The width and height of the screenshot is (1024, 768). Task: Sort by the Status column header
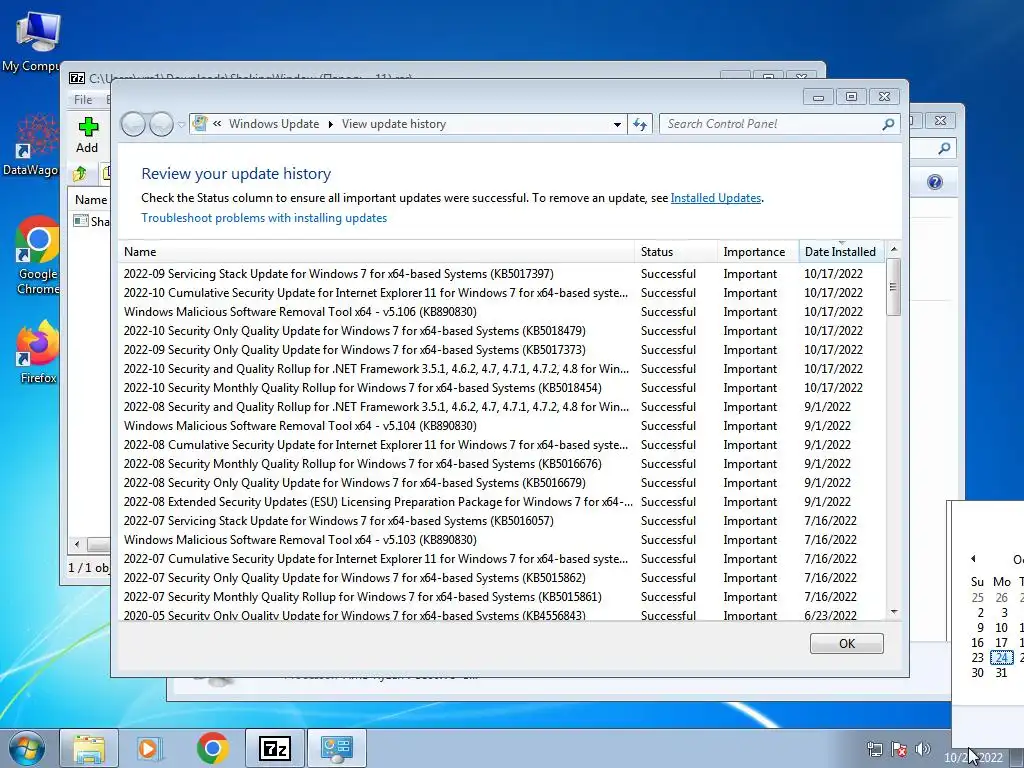click(676, 251)
